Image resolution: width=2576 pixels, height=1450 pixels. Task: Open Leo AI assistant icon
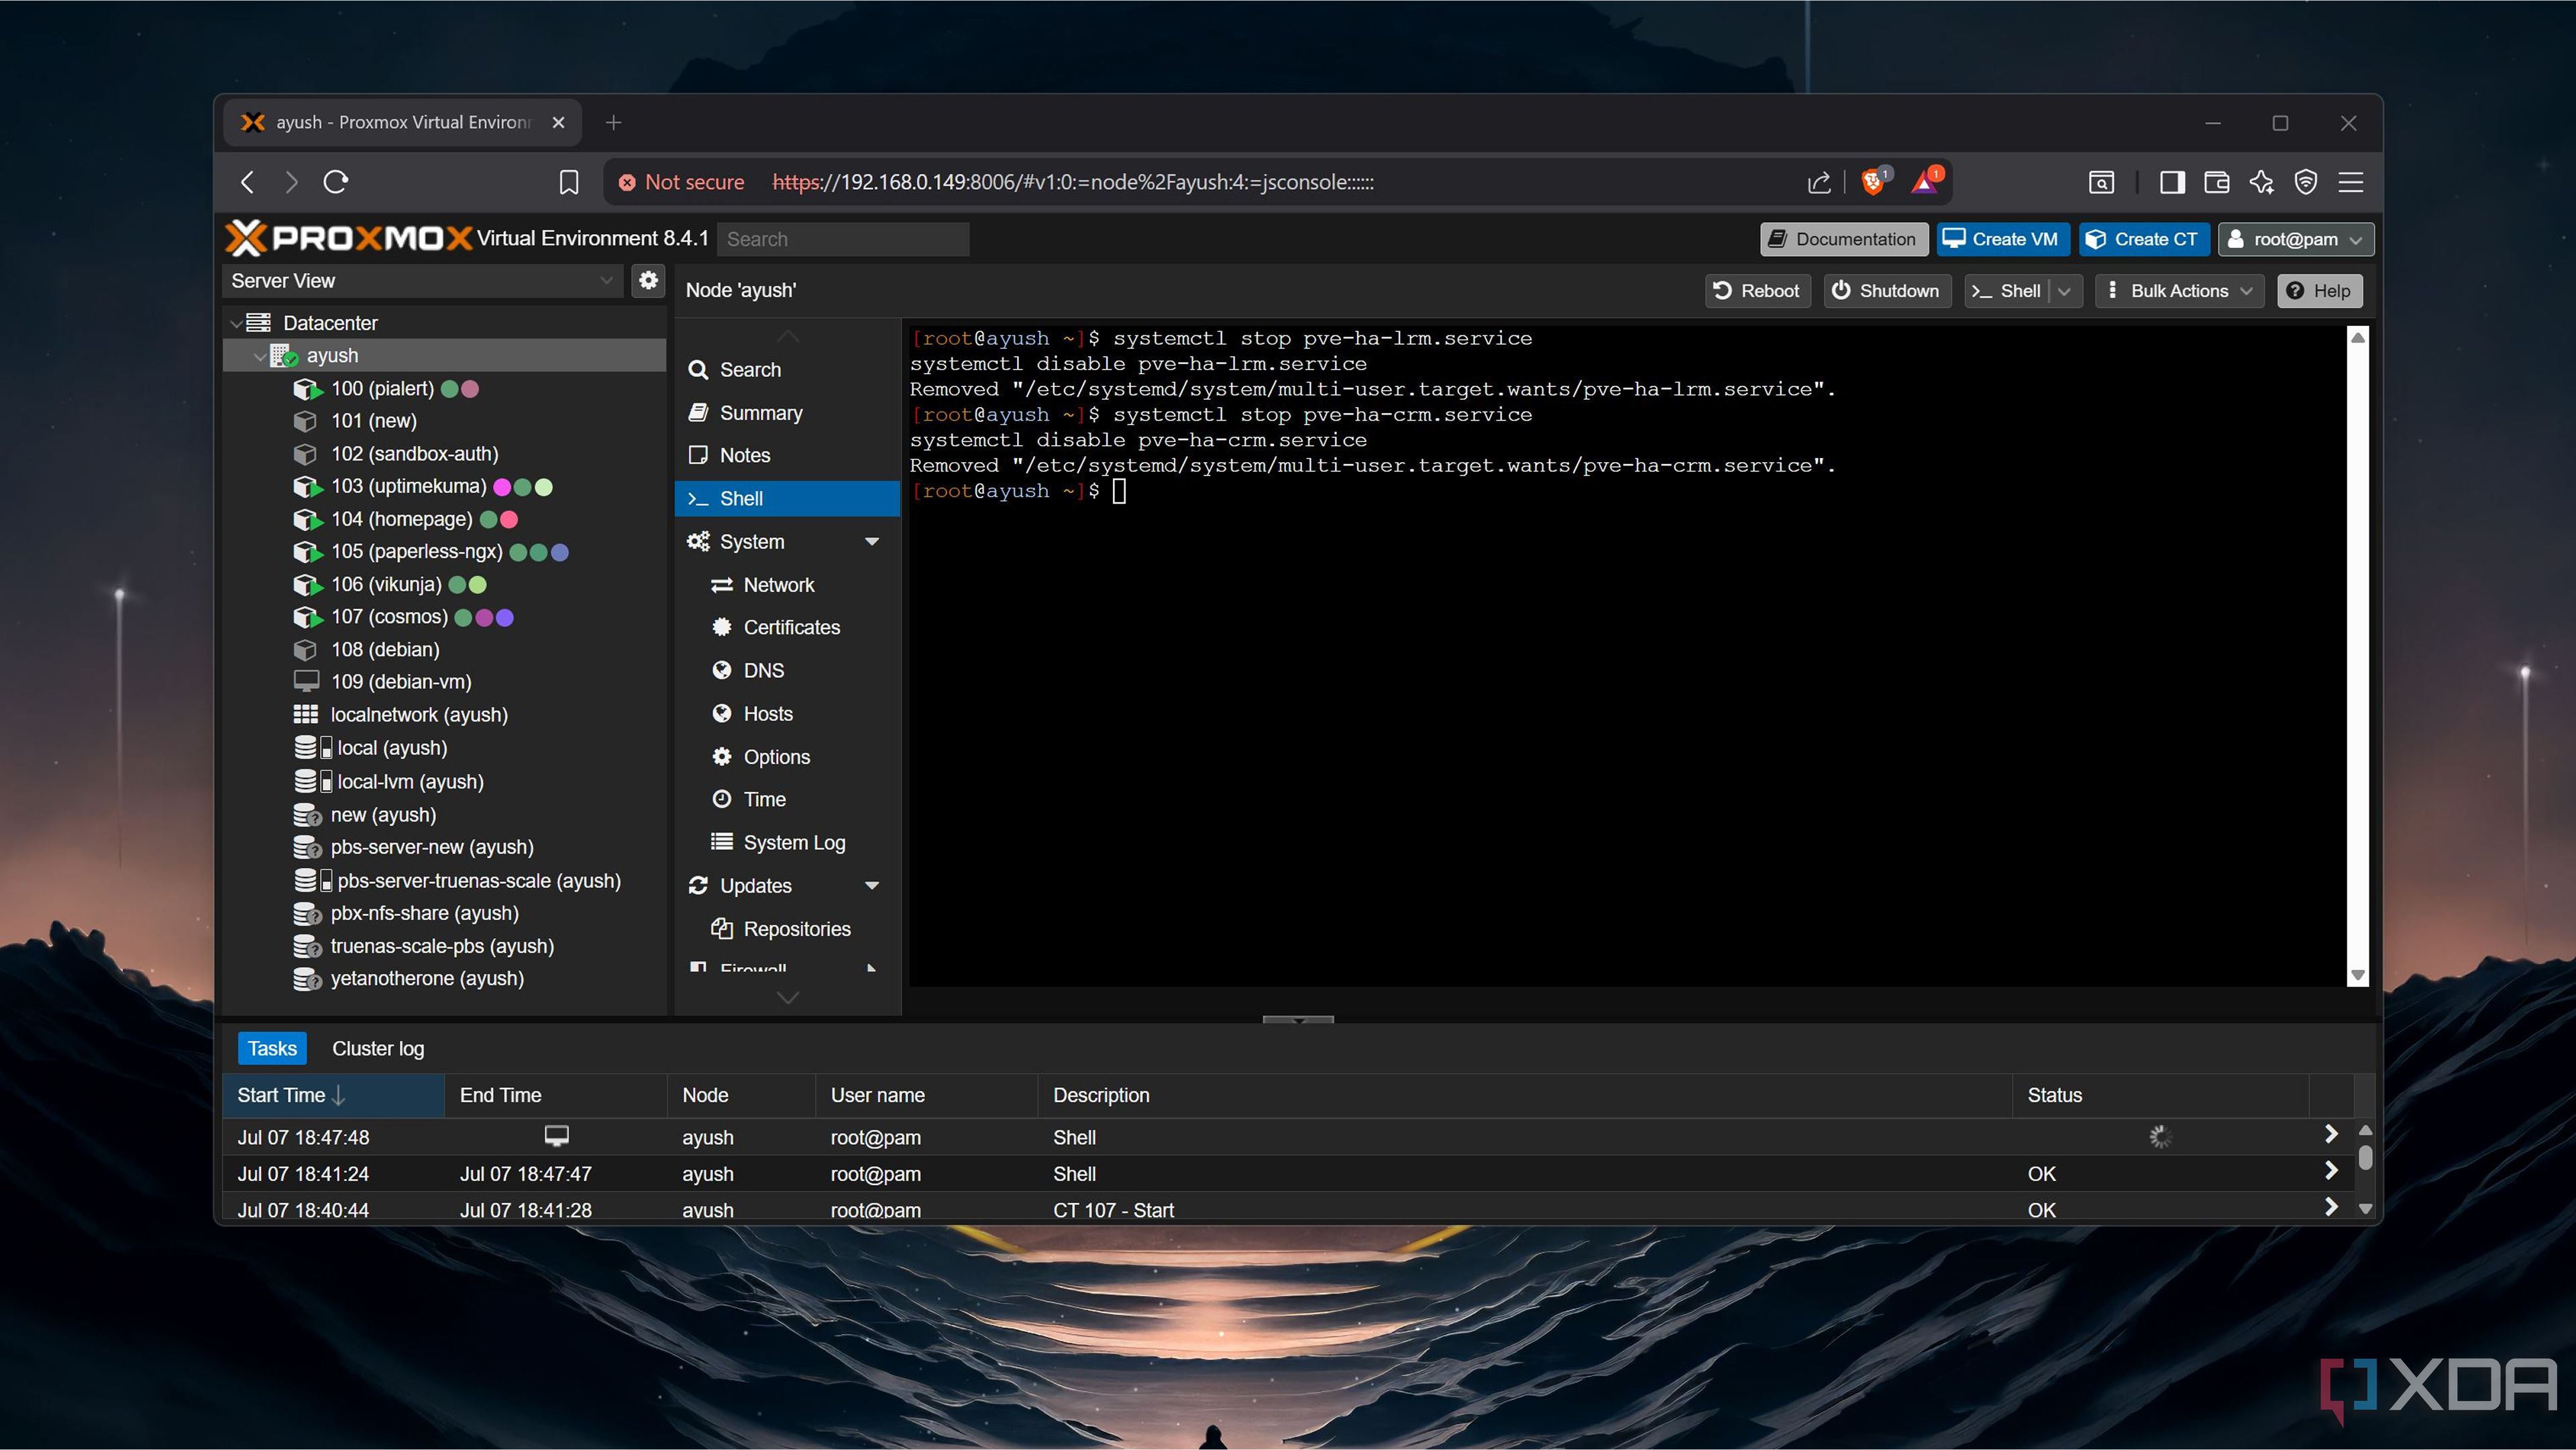coord(2261,182)
